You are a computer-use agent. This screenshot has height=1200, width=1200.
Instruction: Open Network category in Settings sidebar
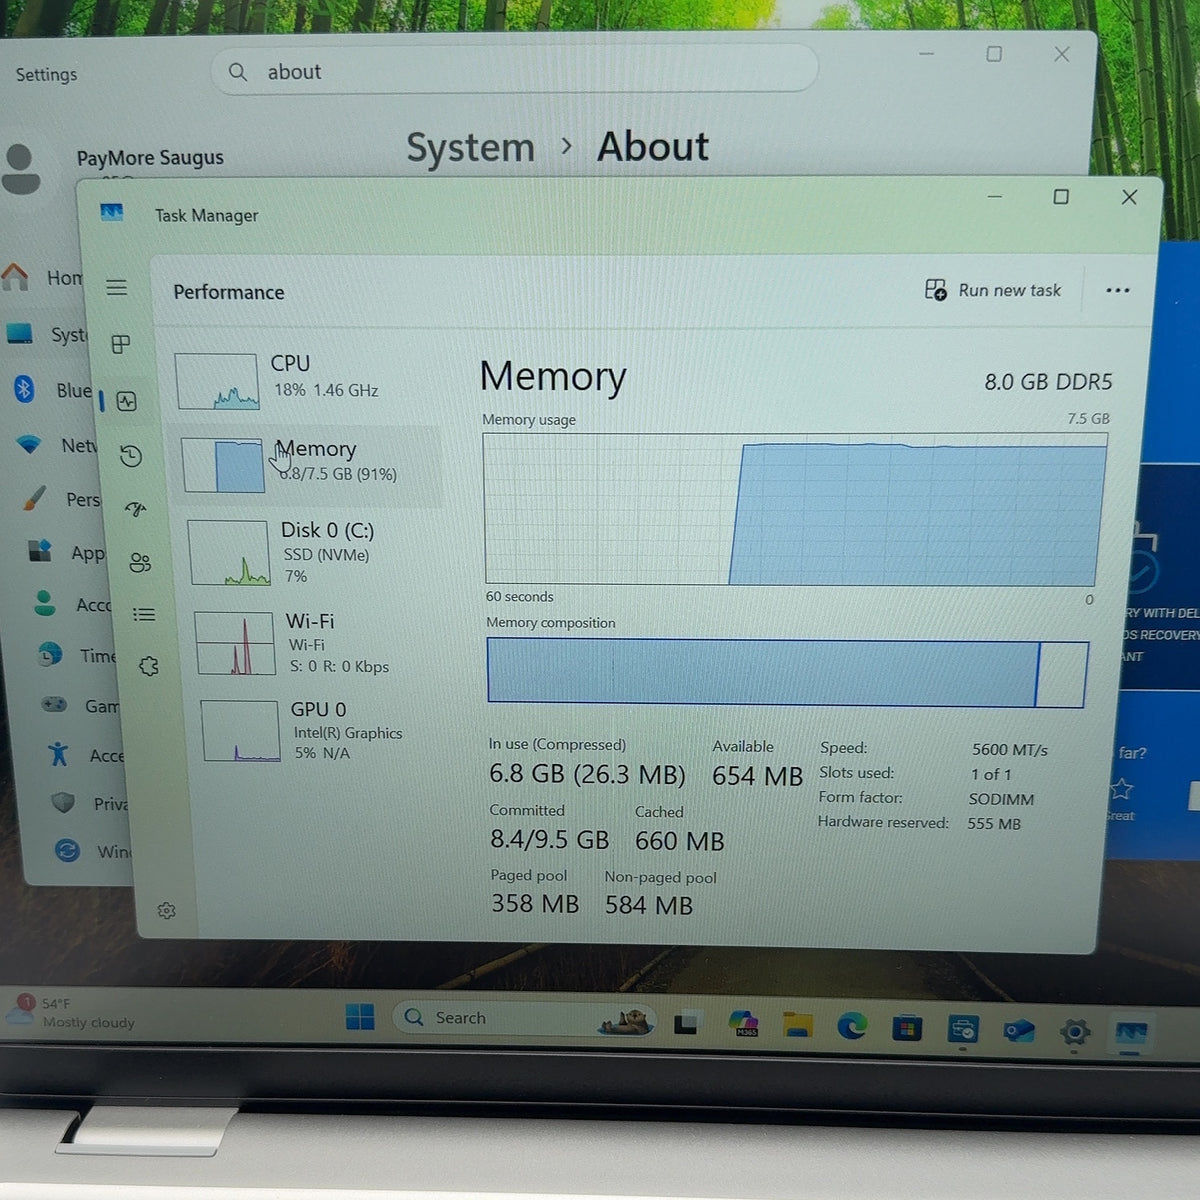(x=58, y=445)
